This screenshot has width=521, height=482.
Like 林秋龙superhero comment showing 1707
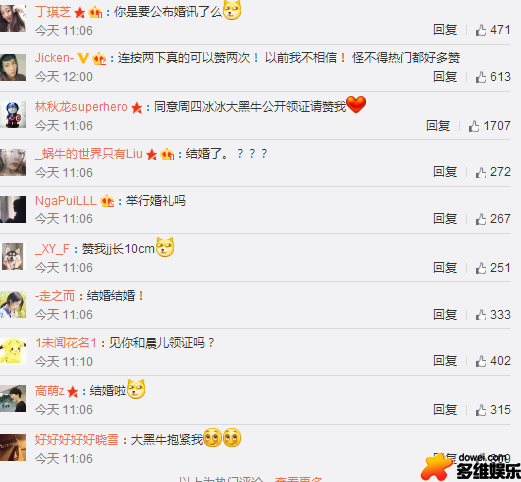point(474,126)
